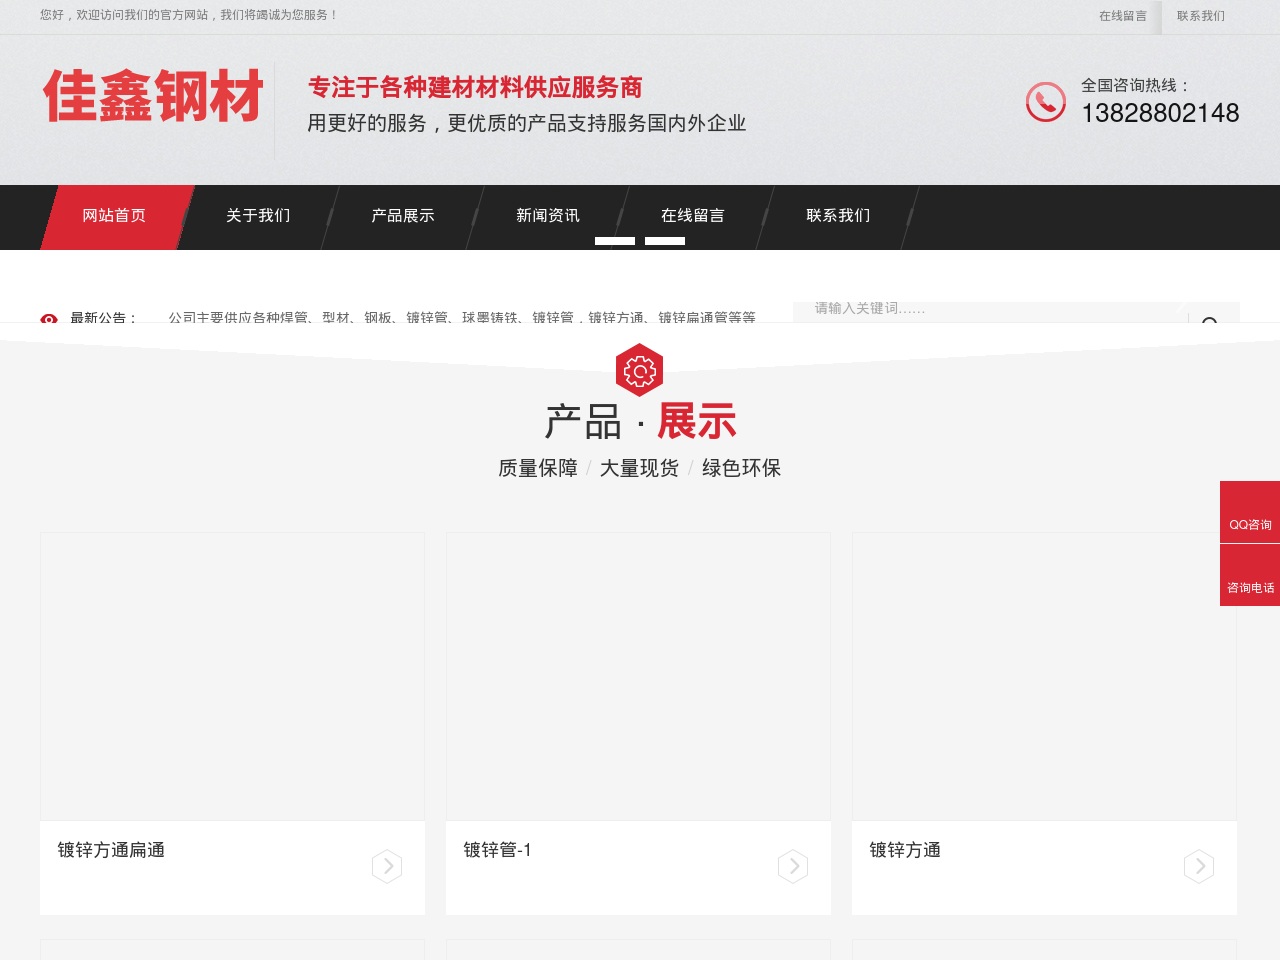
Task: Click 大量现货 tagline text
Action: [x=639, y=468]
